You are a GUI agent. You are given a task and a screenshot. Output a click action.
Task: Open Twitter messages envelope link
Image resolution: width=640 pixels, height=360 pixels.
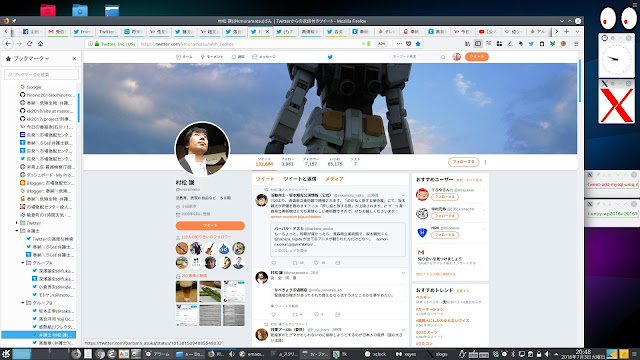click(x=264, y=57)
